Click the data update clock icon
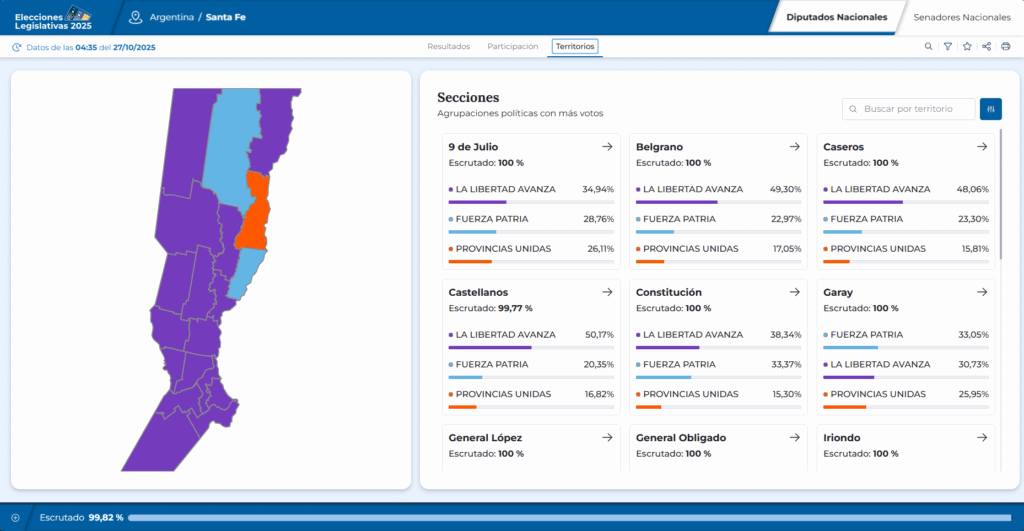1024x531 pixels. coord(17,47)
